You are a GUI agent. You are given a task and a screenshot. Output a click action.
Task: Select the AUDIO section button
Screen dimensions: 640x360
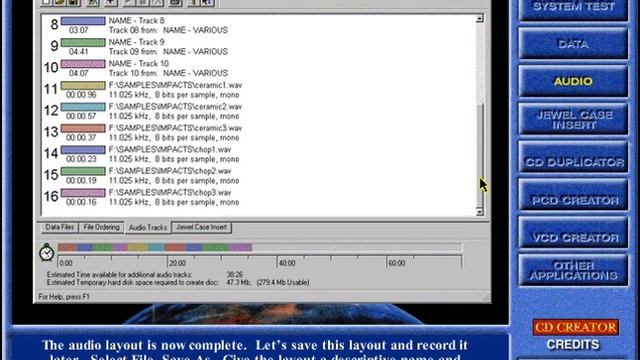tap(573, 81)
